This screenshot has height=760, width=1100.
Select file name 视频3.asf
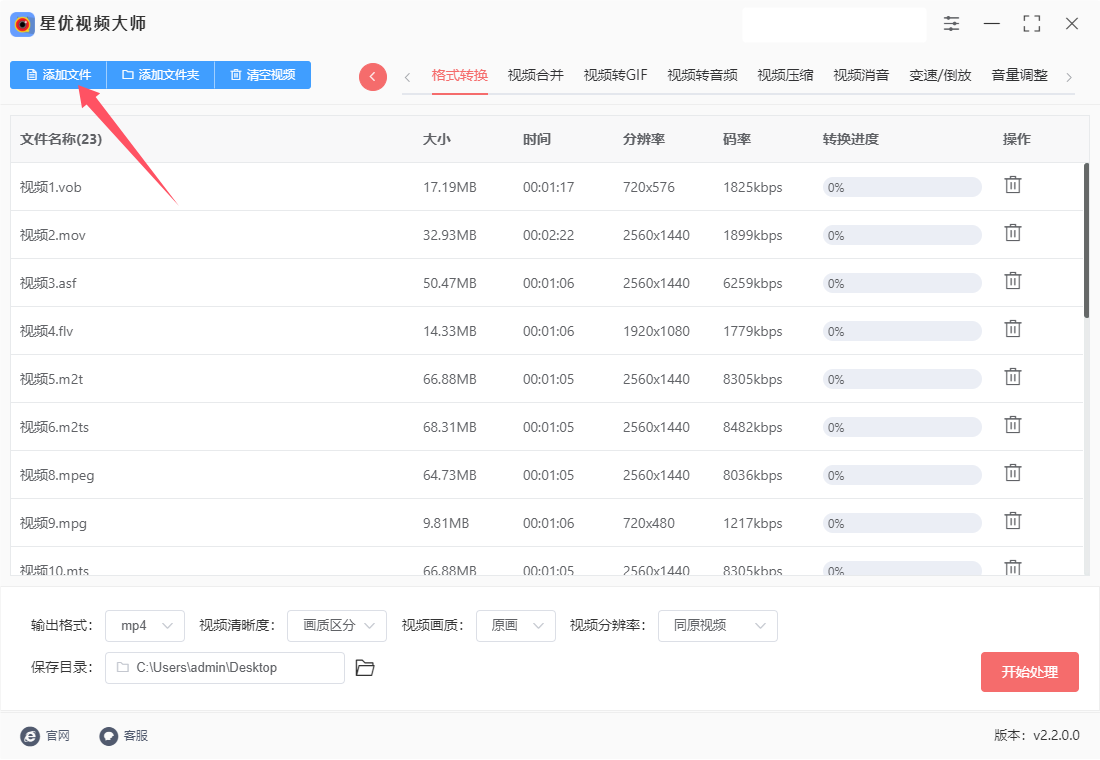click(48, 284)
